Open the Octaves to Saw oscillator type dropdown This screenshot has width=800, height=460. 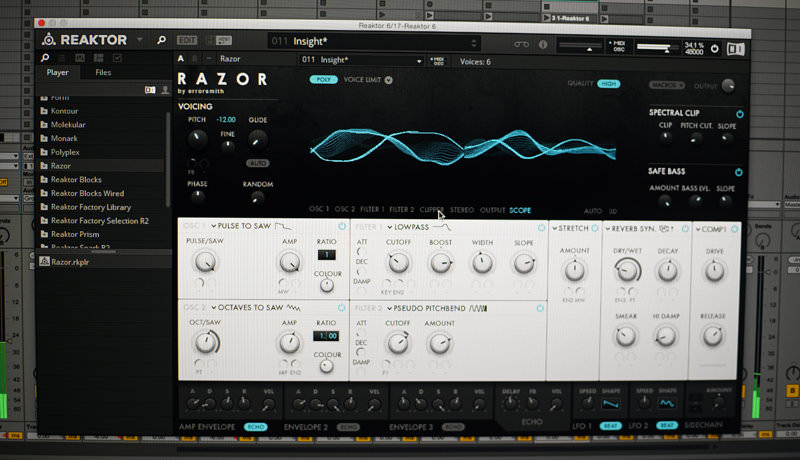(214, 308)
